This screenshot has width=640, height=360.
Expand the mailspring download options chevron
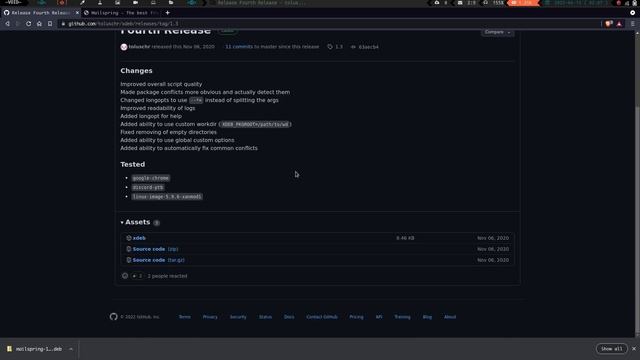pos(71,349)
